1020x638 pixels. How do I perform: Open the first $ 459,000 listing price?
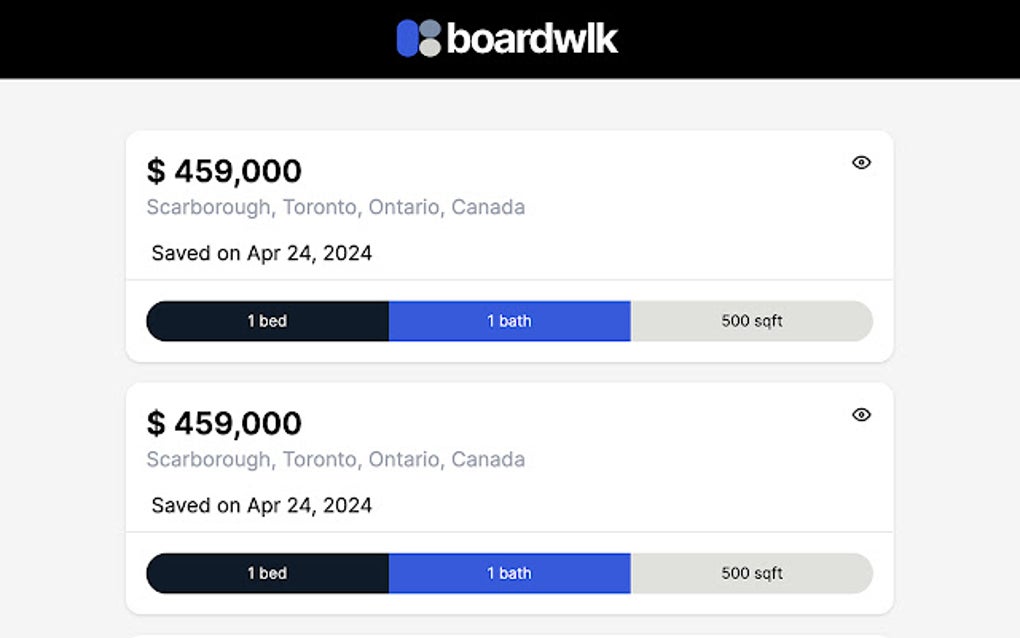(x=224, y=171)
